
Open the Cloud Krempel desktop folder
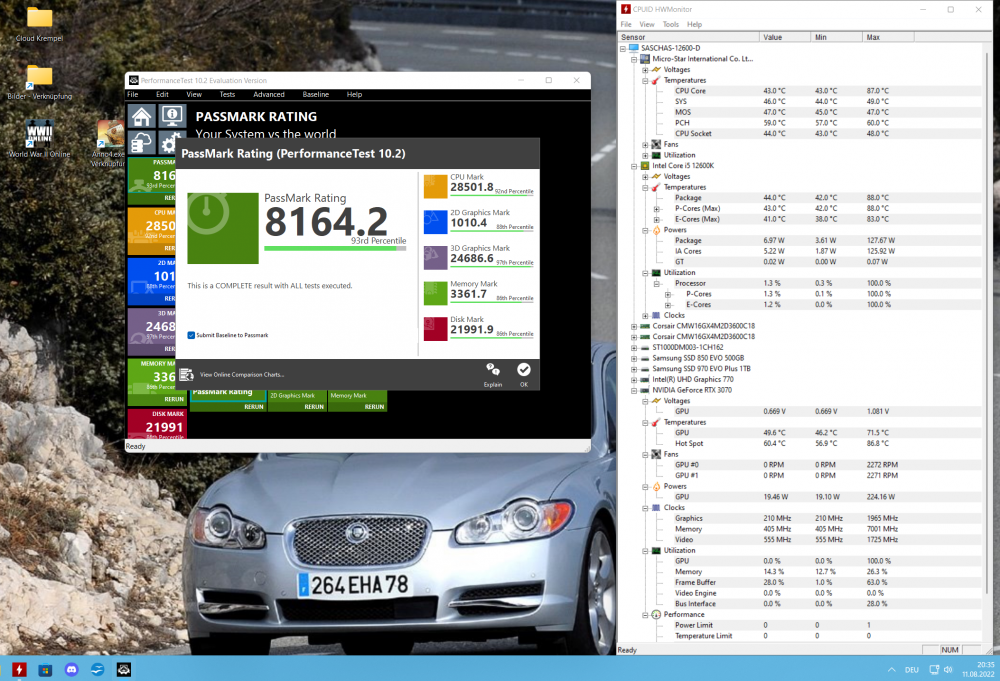point(39,18)
